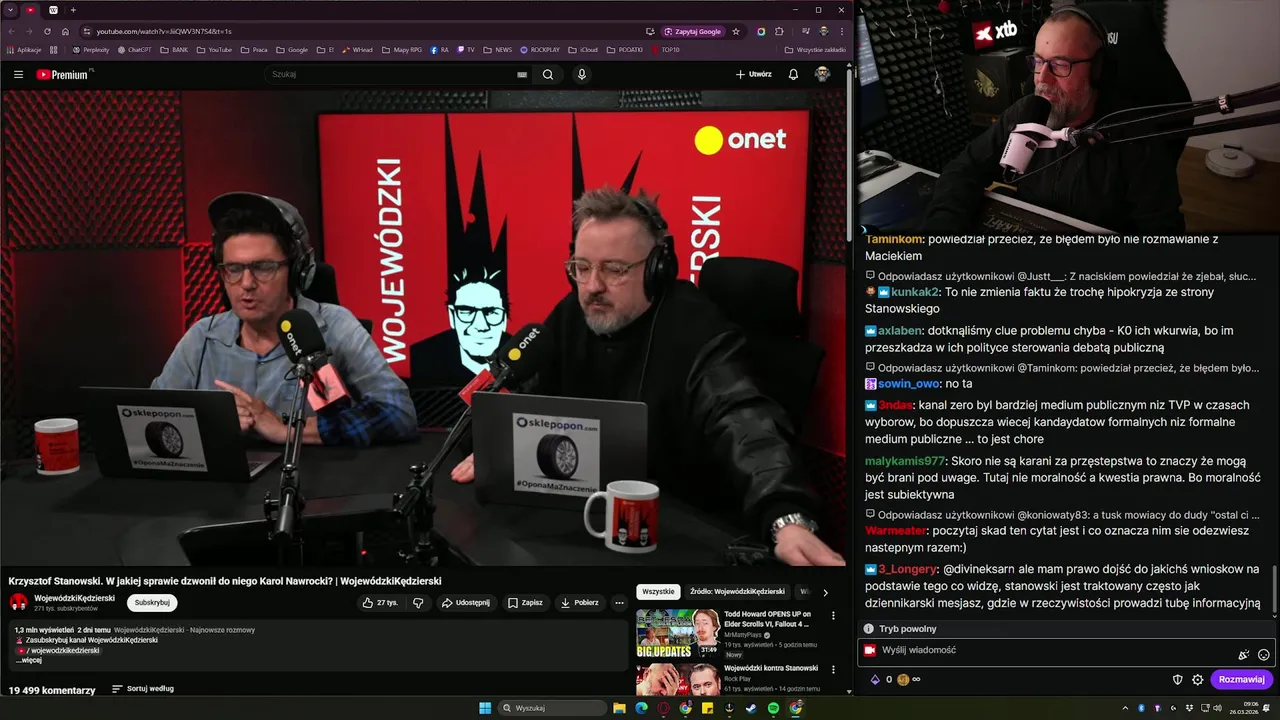Switch to the YouTube browser tab

31,10
